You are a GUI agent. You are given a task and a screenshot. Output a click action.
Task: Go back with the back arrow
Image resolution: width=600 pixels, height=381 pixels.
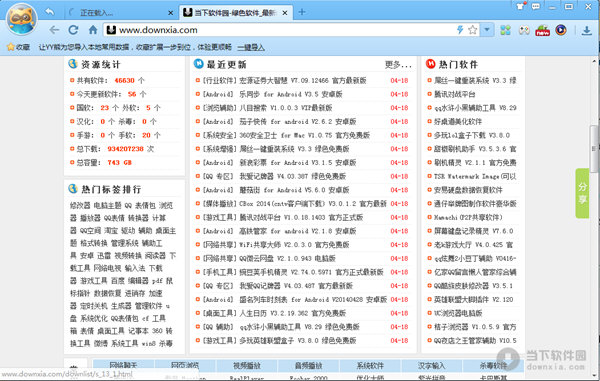[54, 30]
